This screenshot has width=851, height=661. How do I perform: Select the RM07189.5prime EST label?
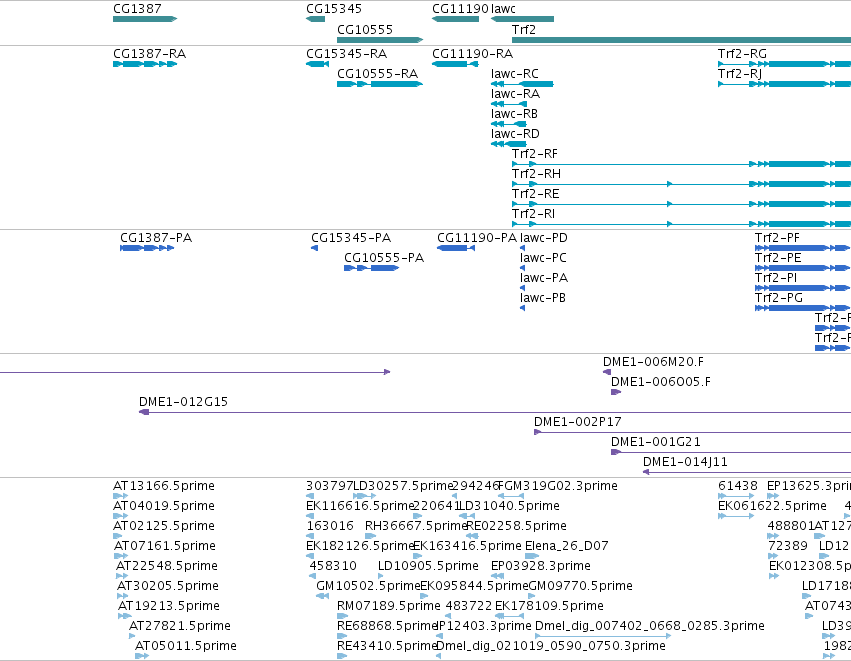click(389, 606)
